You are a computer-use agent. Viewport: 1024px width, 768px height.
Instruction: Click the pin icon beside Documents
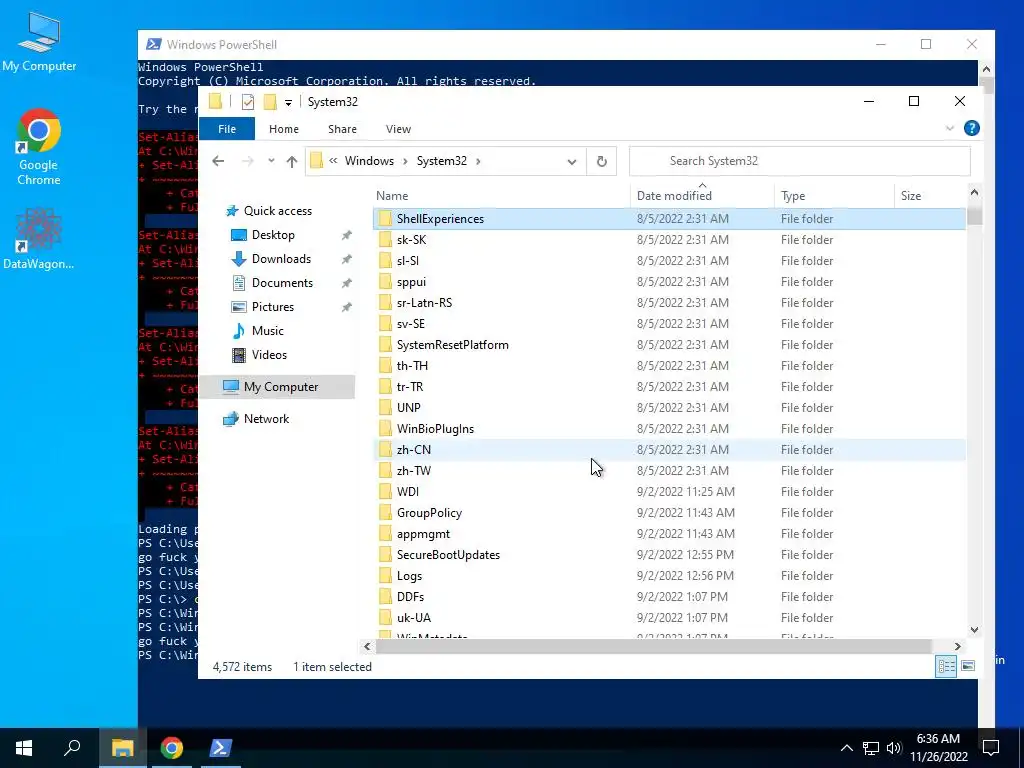347,283
